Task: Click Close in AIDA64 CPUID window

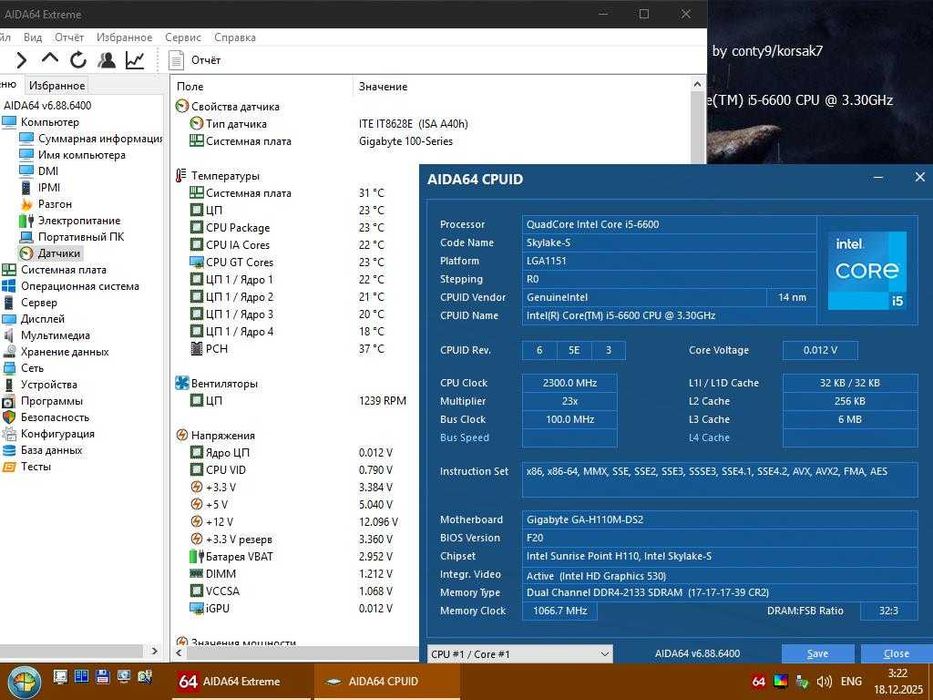Action: pos(896,654)
